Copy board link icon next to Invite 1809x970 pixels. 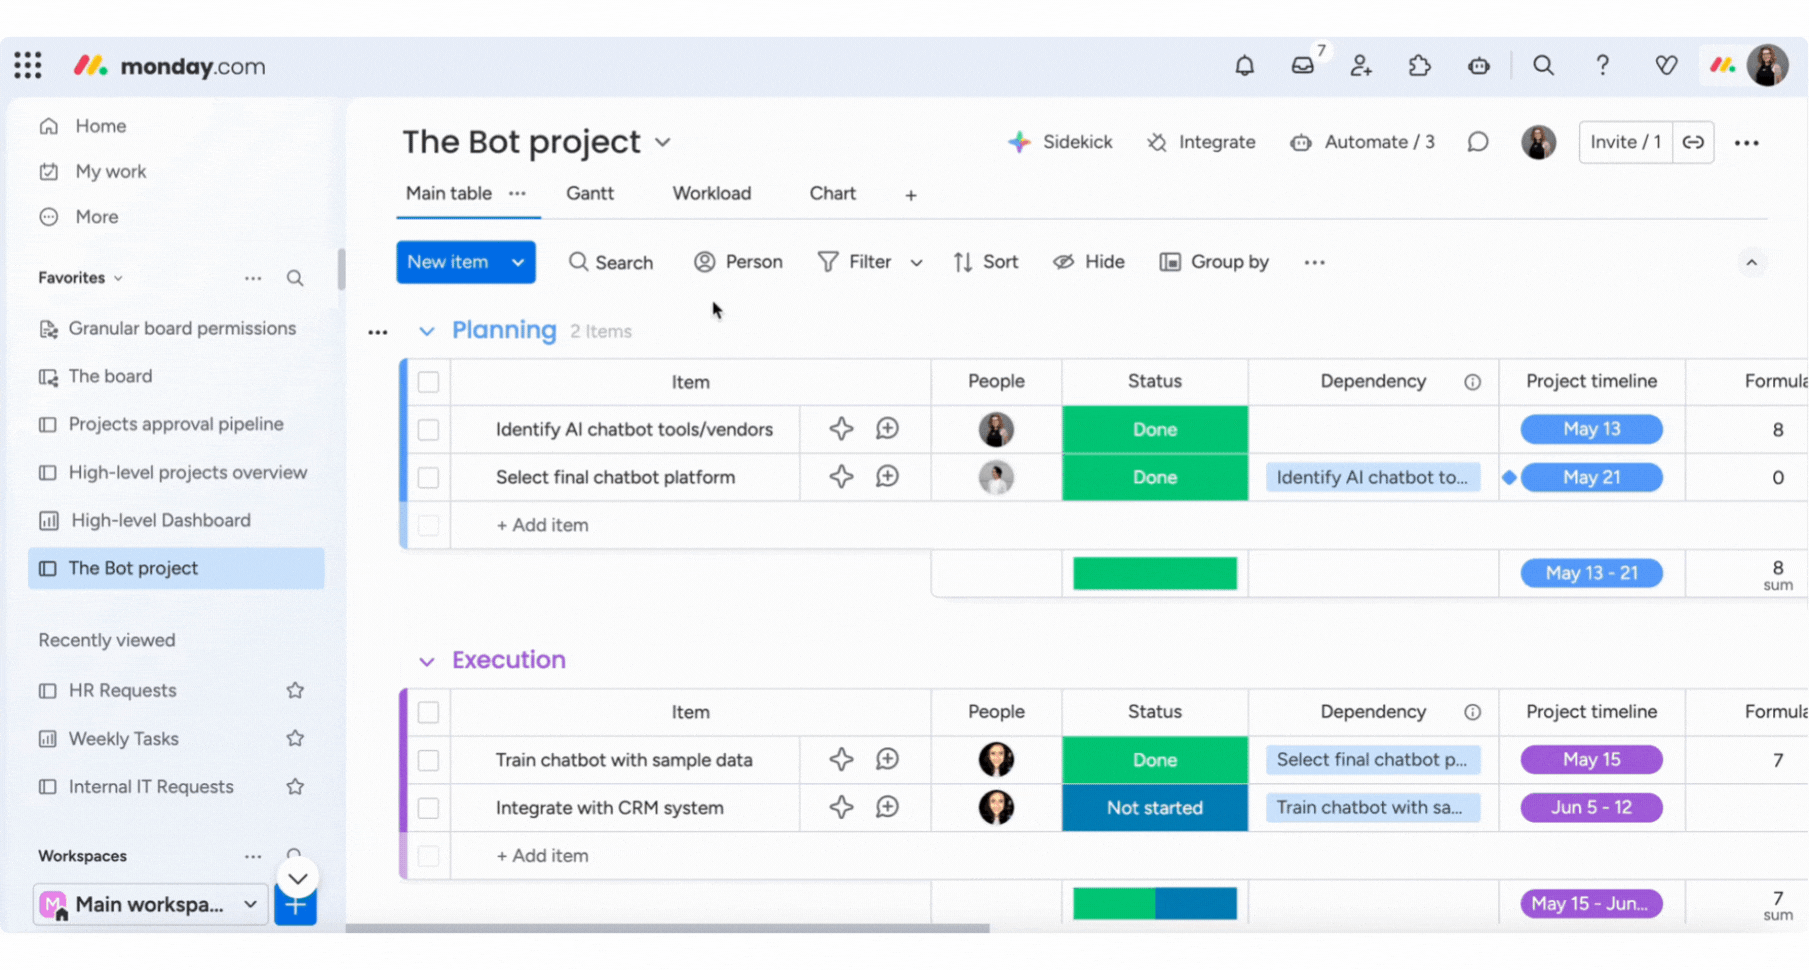point(1693,142)
